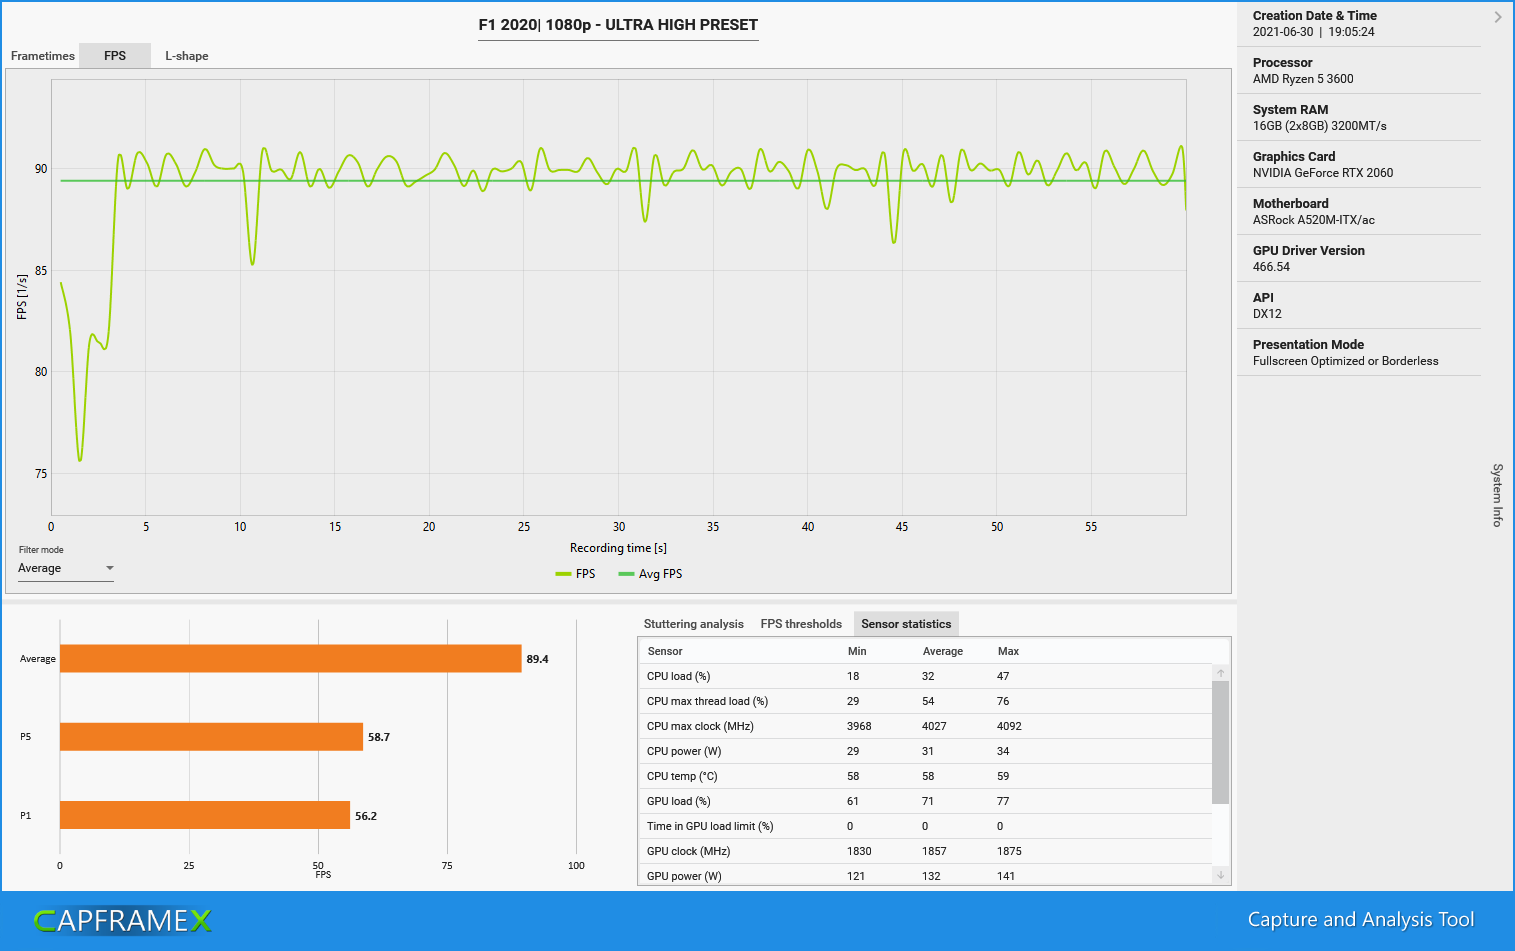Click the DX12 API value
The image size is (1515, 951).
click(1267, 314)
